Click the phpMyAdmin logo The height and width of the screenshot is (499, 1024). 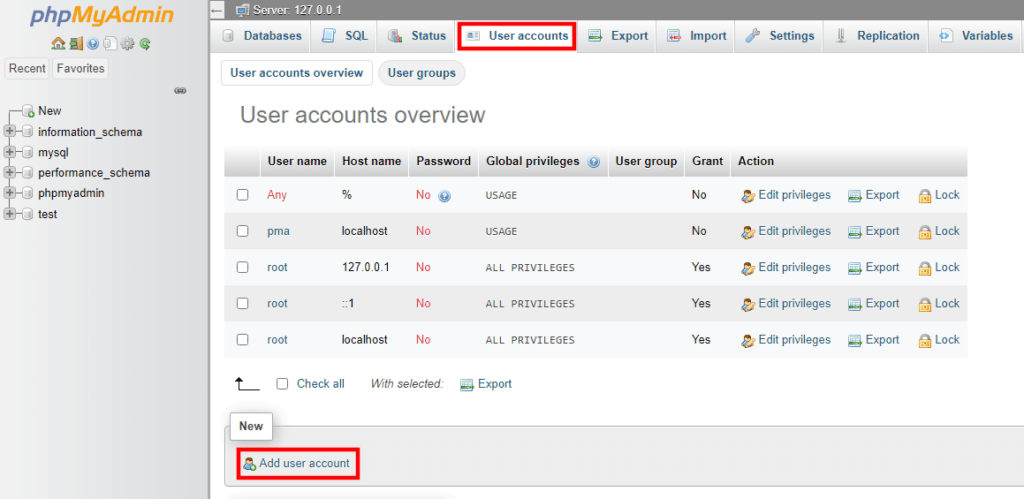pos(101,16)
